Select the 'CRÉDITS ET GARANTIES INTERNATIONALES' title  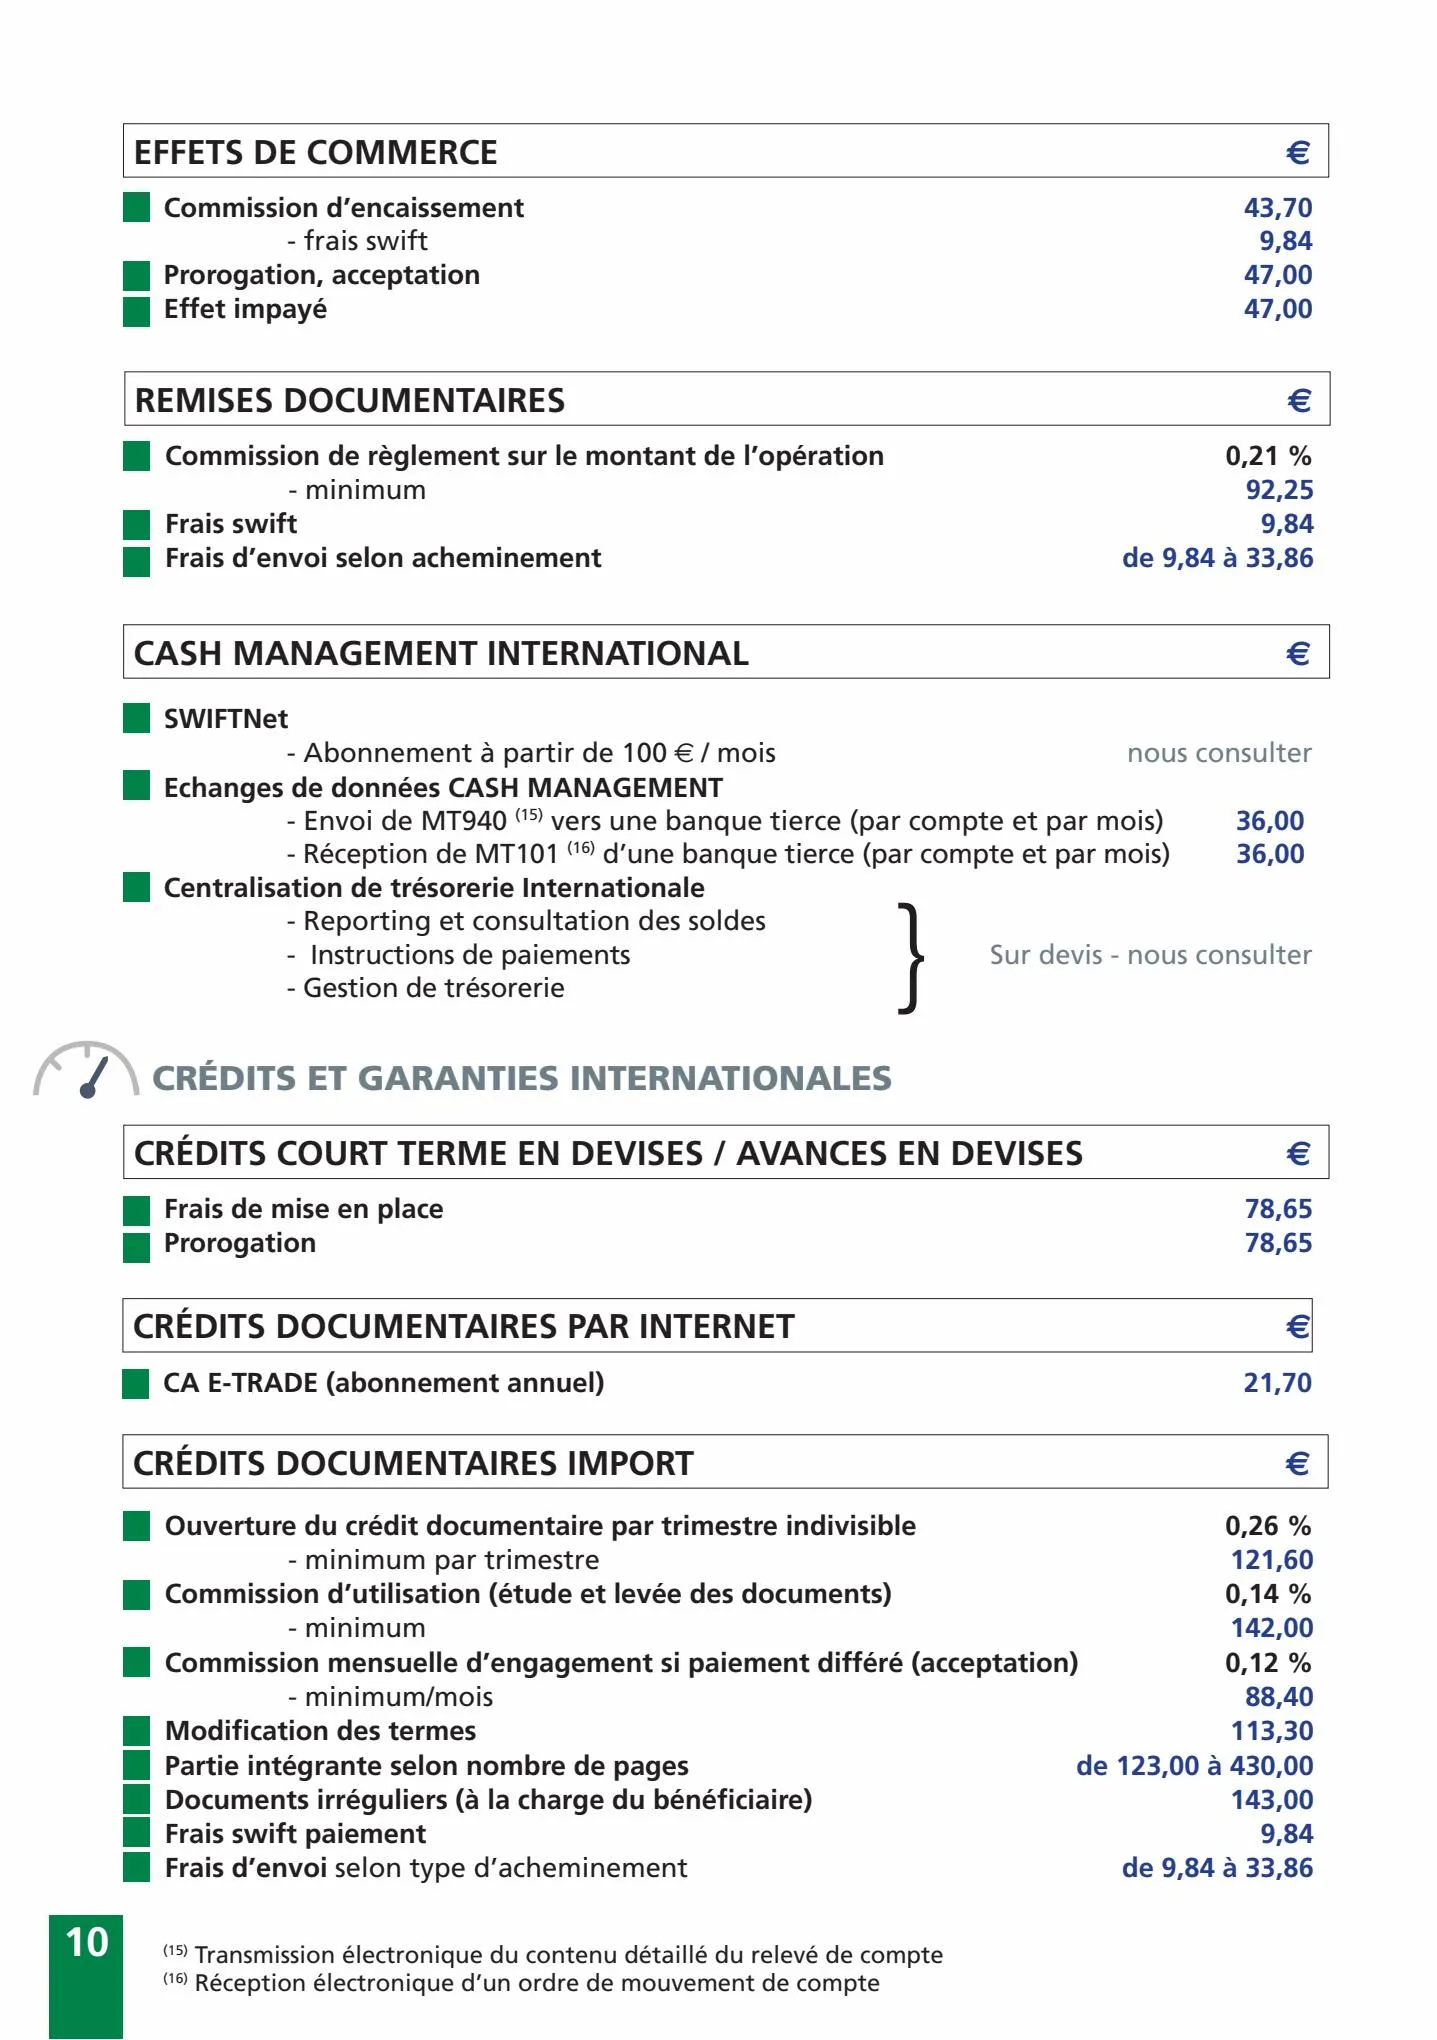pos(522,1078)
